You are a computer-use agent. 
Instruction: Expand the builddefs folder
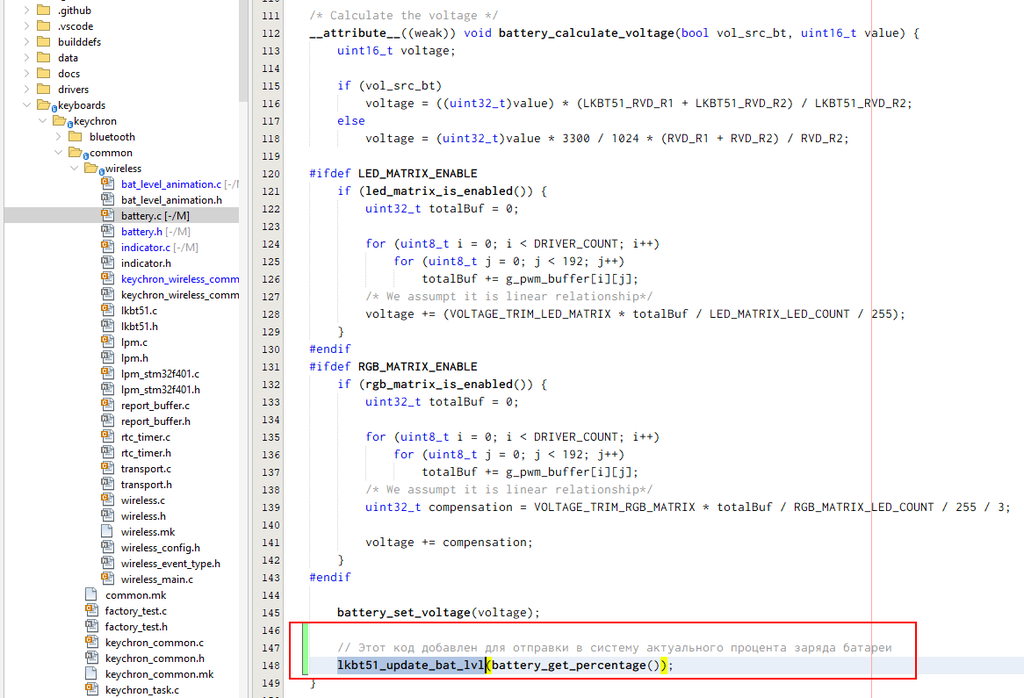pyautogui.click(x=26, y=42)
